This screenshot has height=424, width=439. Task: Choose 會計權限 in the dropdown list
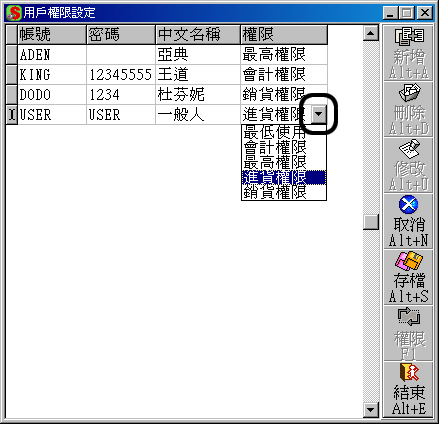[284, 147]
